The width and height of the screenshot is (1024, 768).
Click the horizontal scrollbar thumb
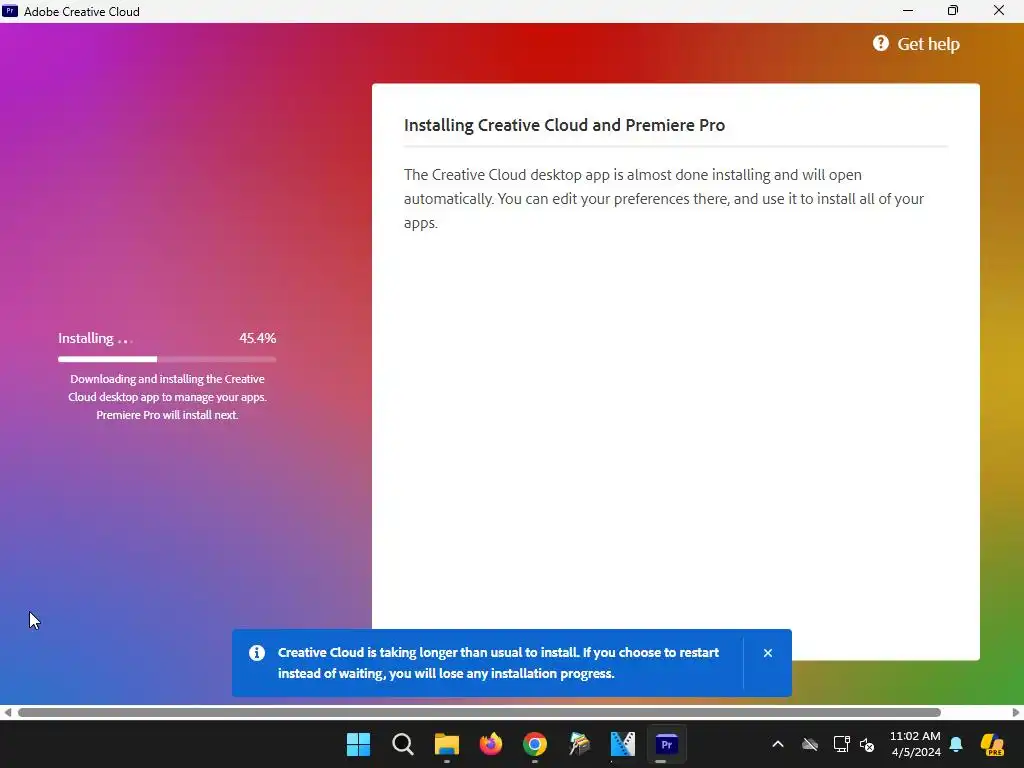[479, 712]
